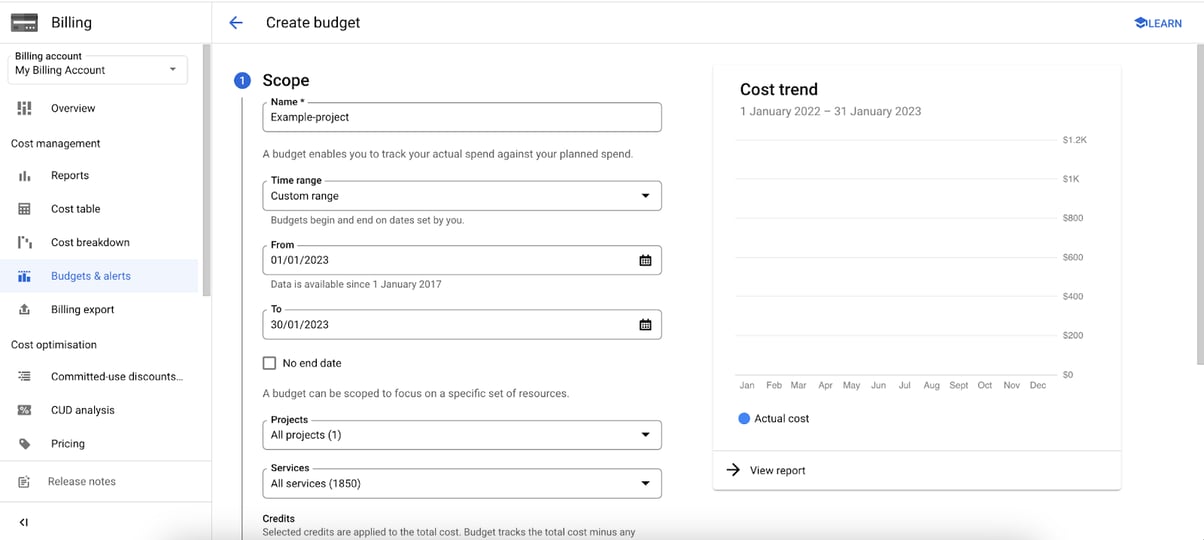
Task: Open Cost breakdown page
Action: tap(90, 243)
